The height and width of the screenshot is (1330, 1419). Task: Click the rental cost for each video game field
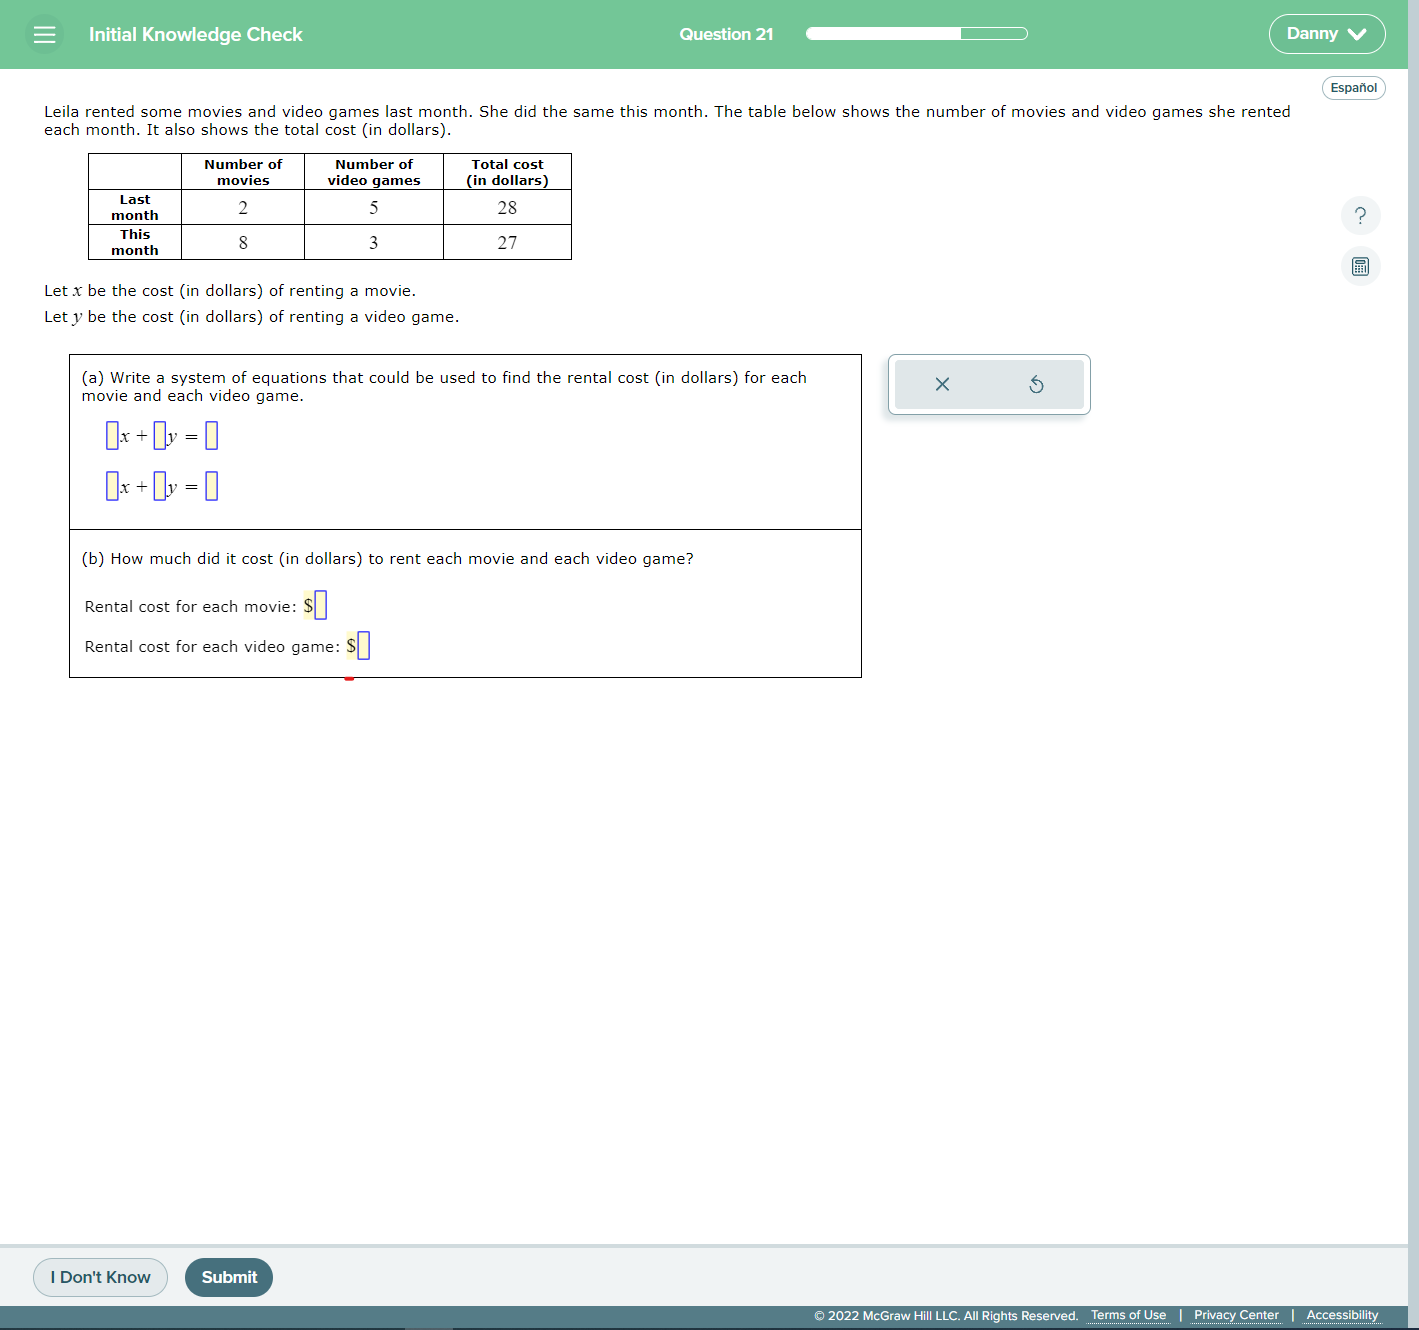[x=363, y=646]
